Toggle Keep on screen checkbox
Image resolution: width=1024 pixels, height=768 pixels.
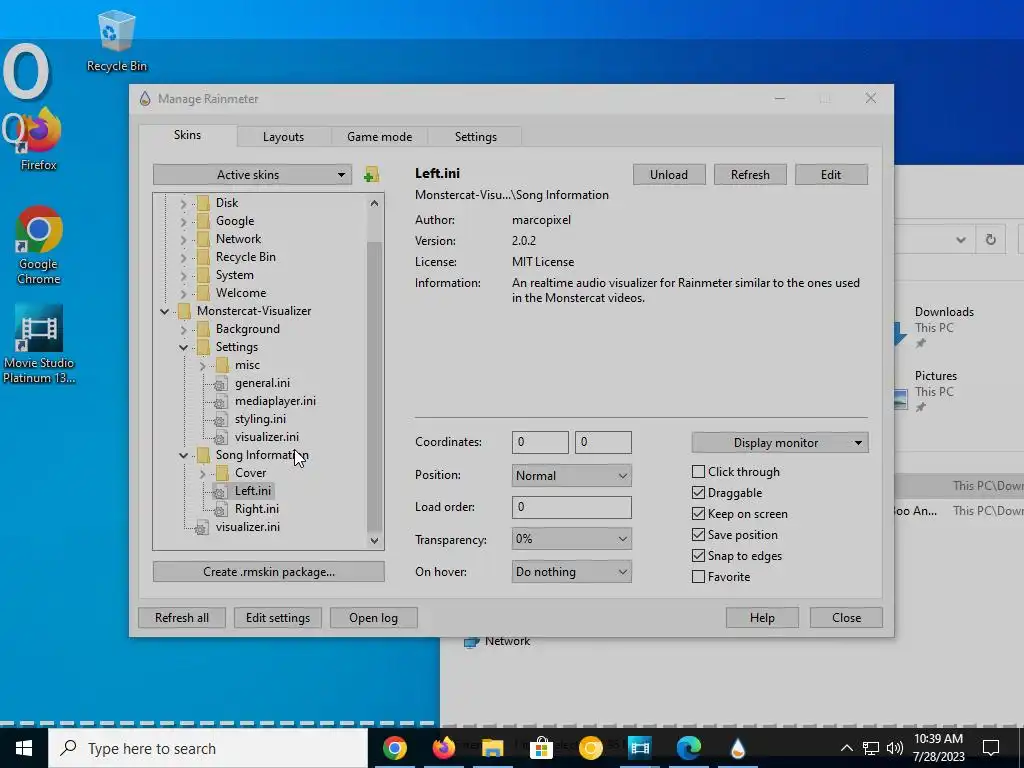click(x=698, y=513)
